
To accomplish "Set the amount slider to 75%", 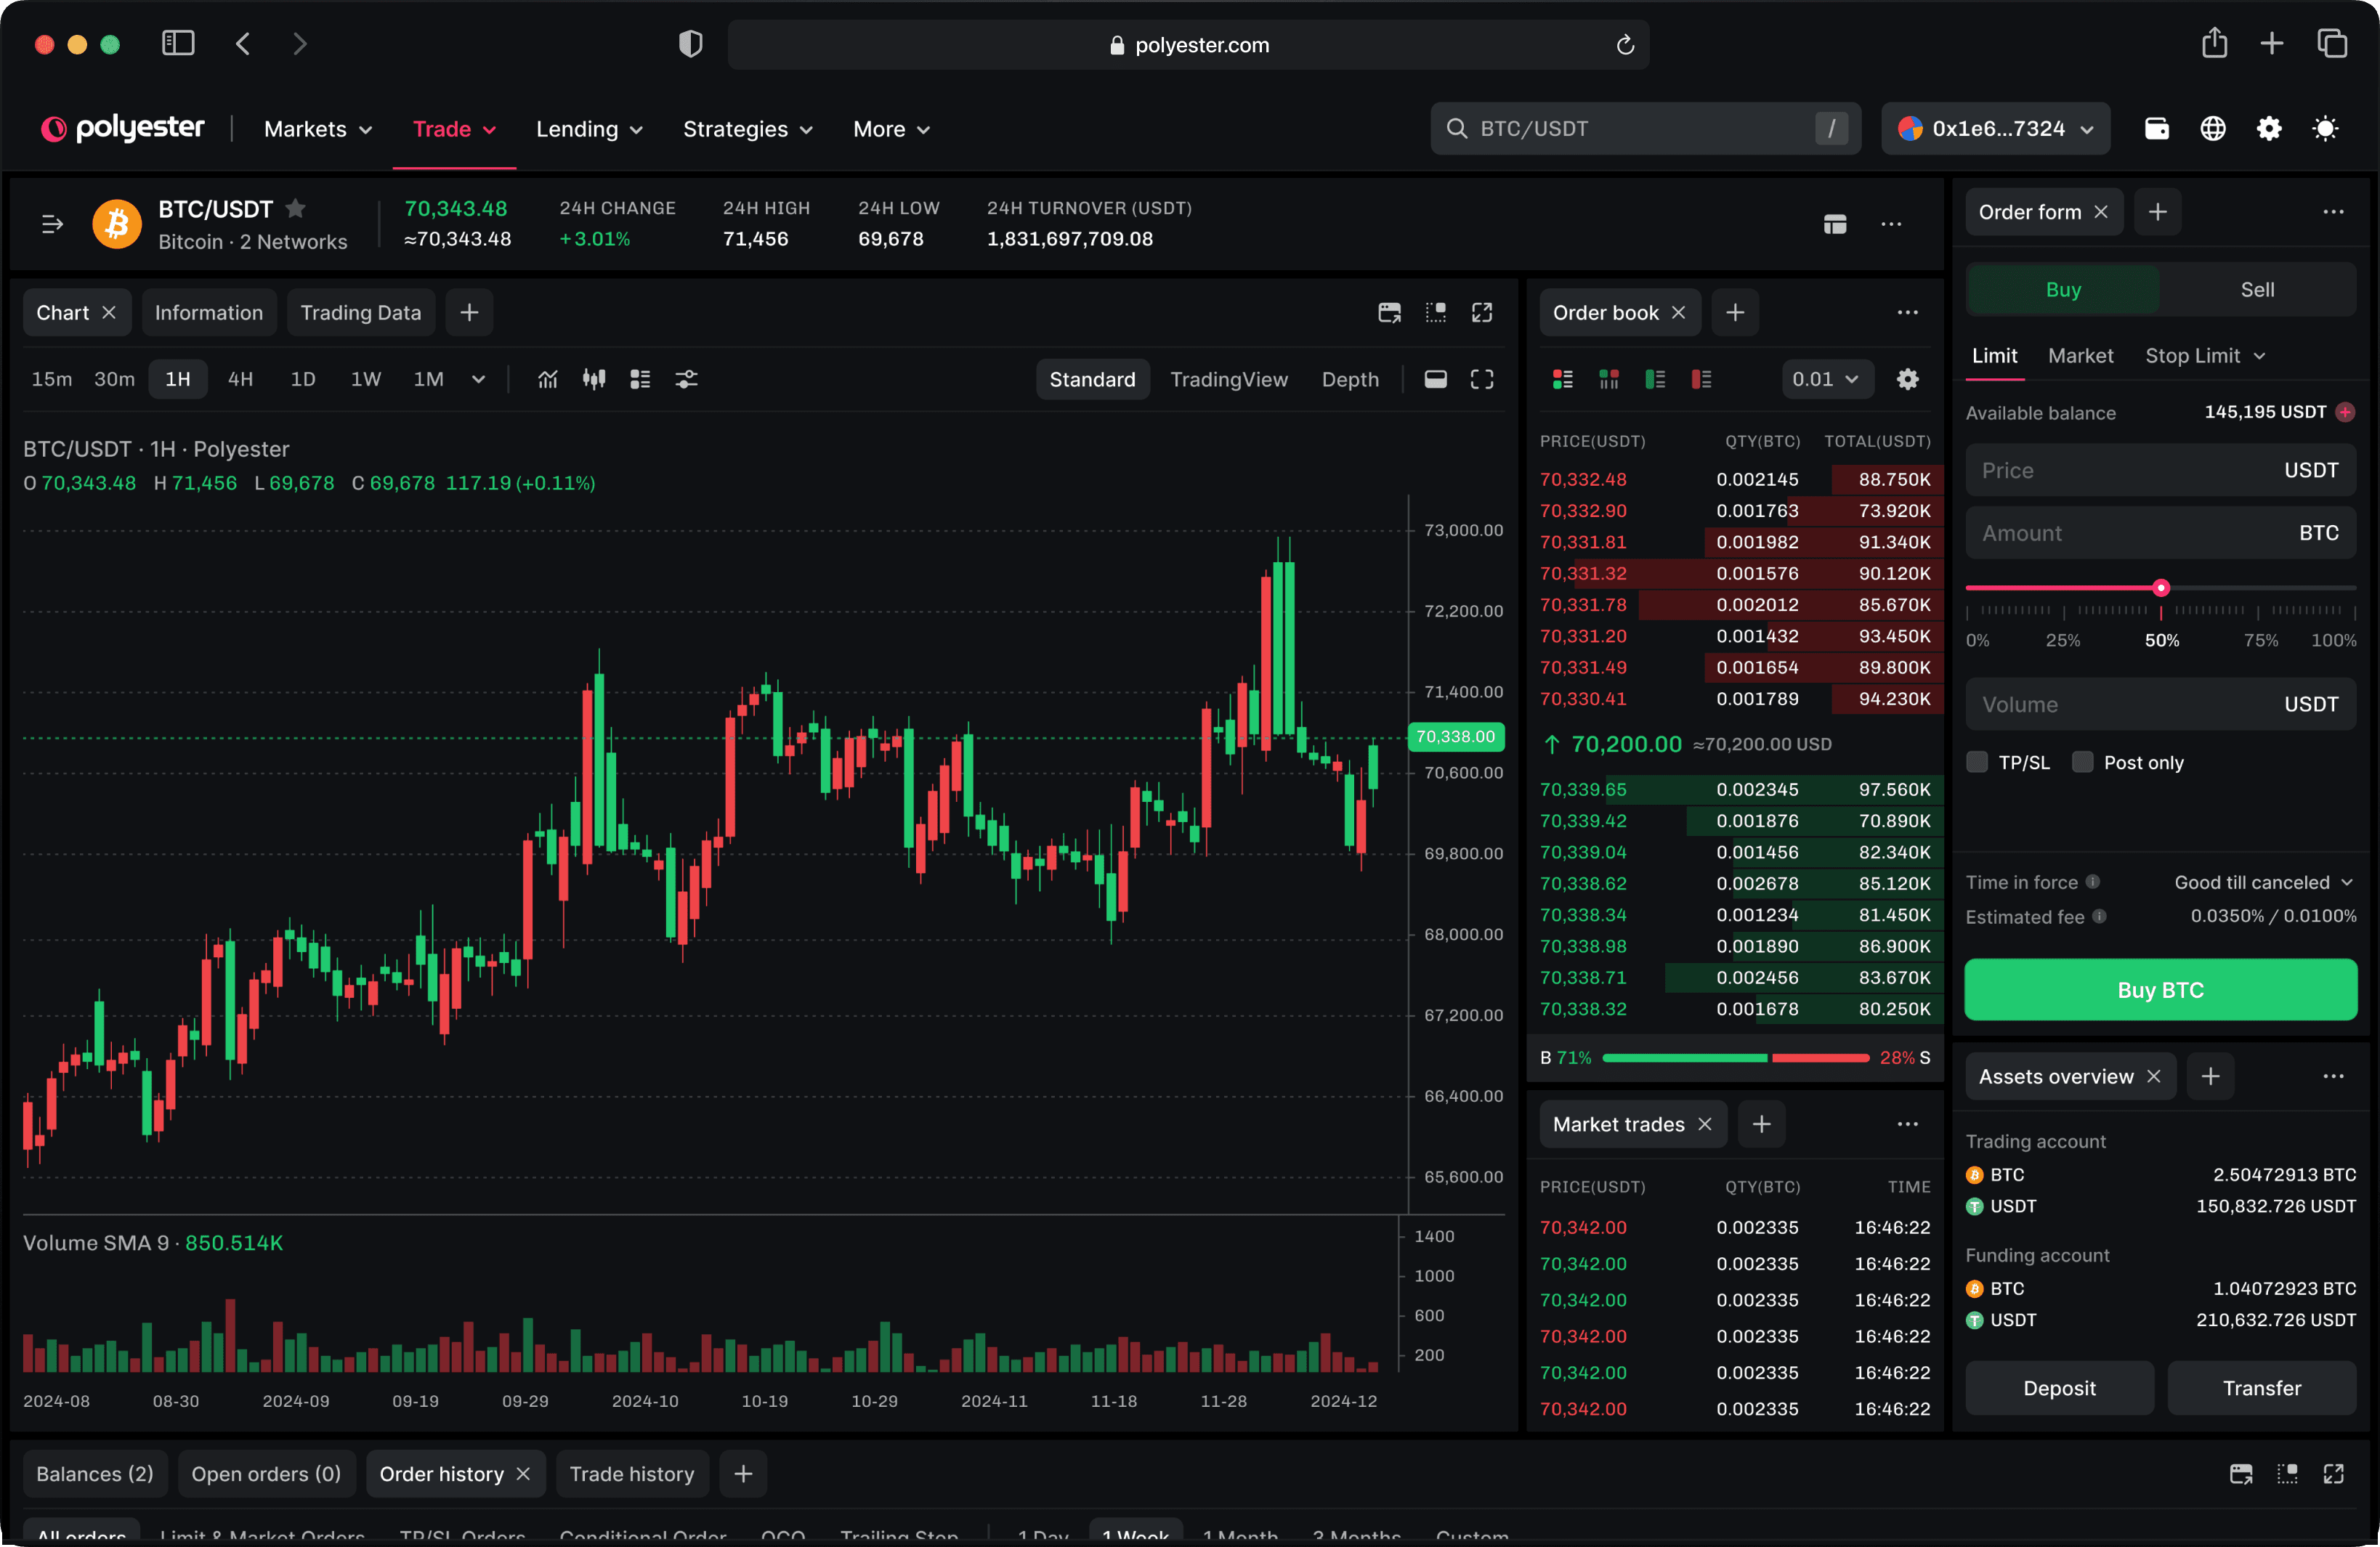I will (x=2258, y=588).
